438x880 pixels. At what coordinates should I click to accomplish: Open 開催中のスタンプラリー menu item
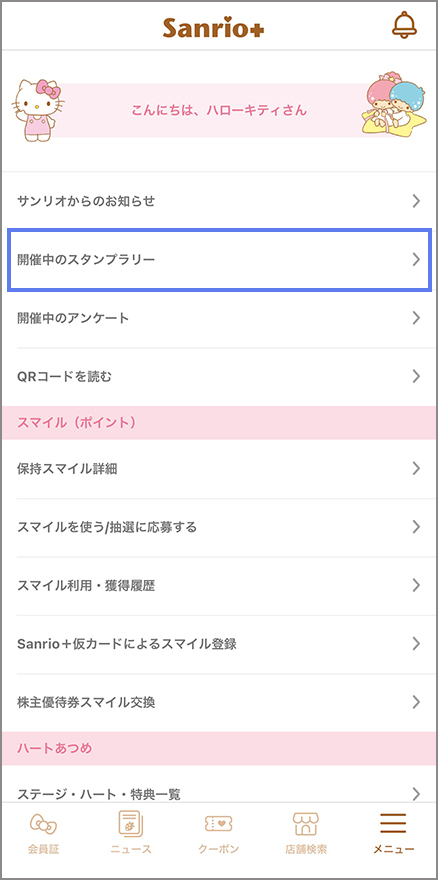tap(219, 259)
